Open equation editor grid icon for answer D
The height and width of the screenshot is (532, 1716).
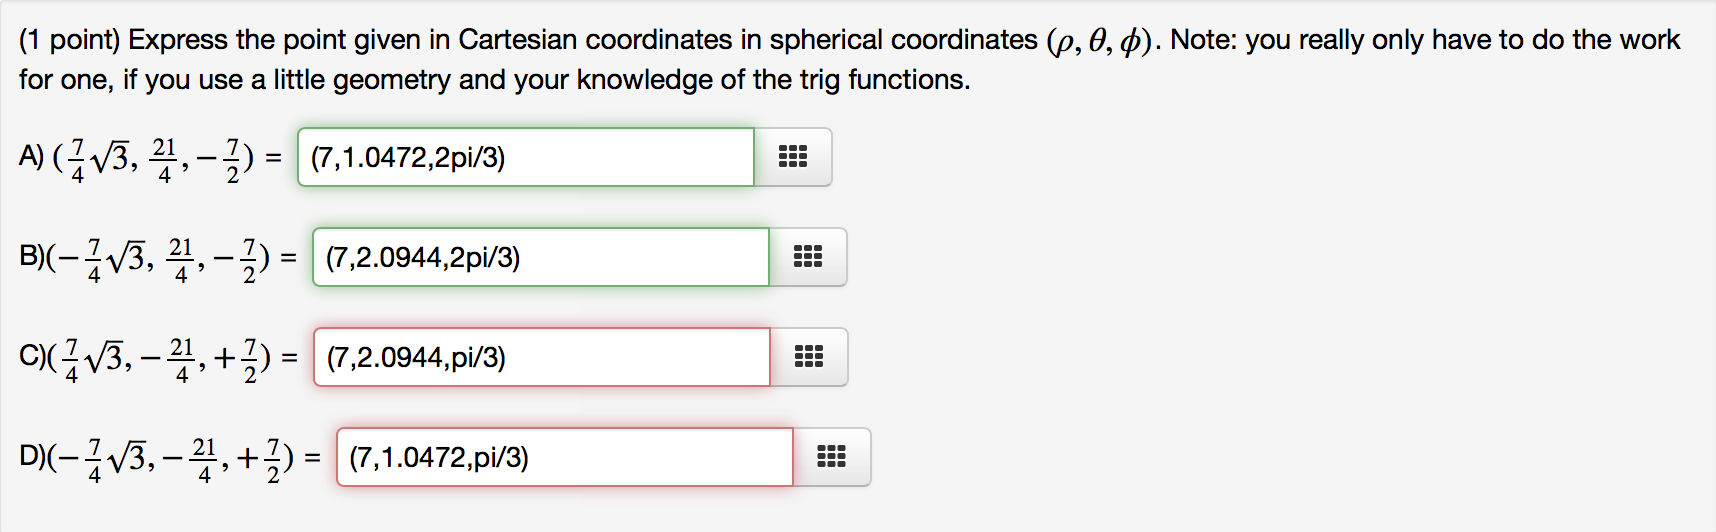click(832, 457)
